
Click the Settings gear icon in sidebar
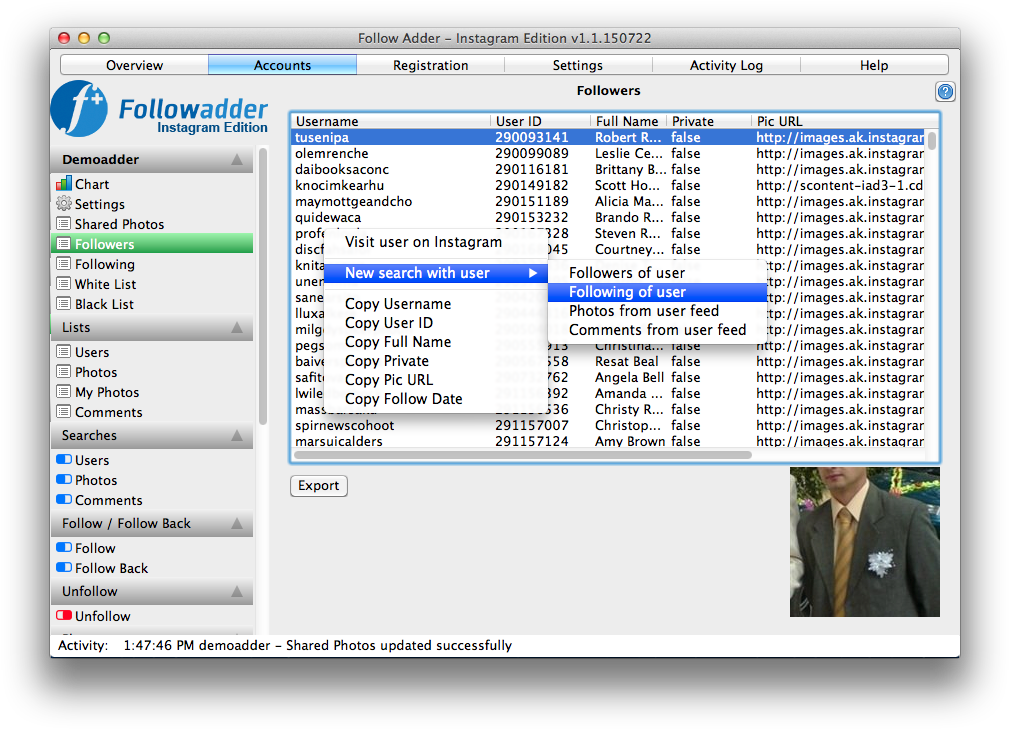click(64, 204)
